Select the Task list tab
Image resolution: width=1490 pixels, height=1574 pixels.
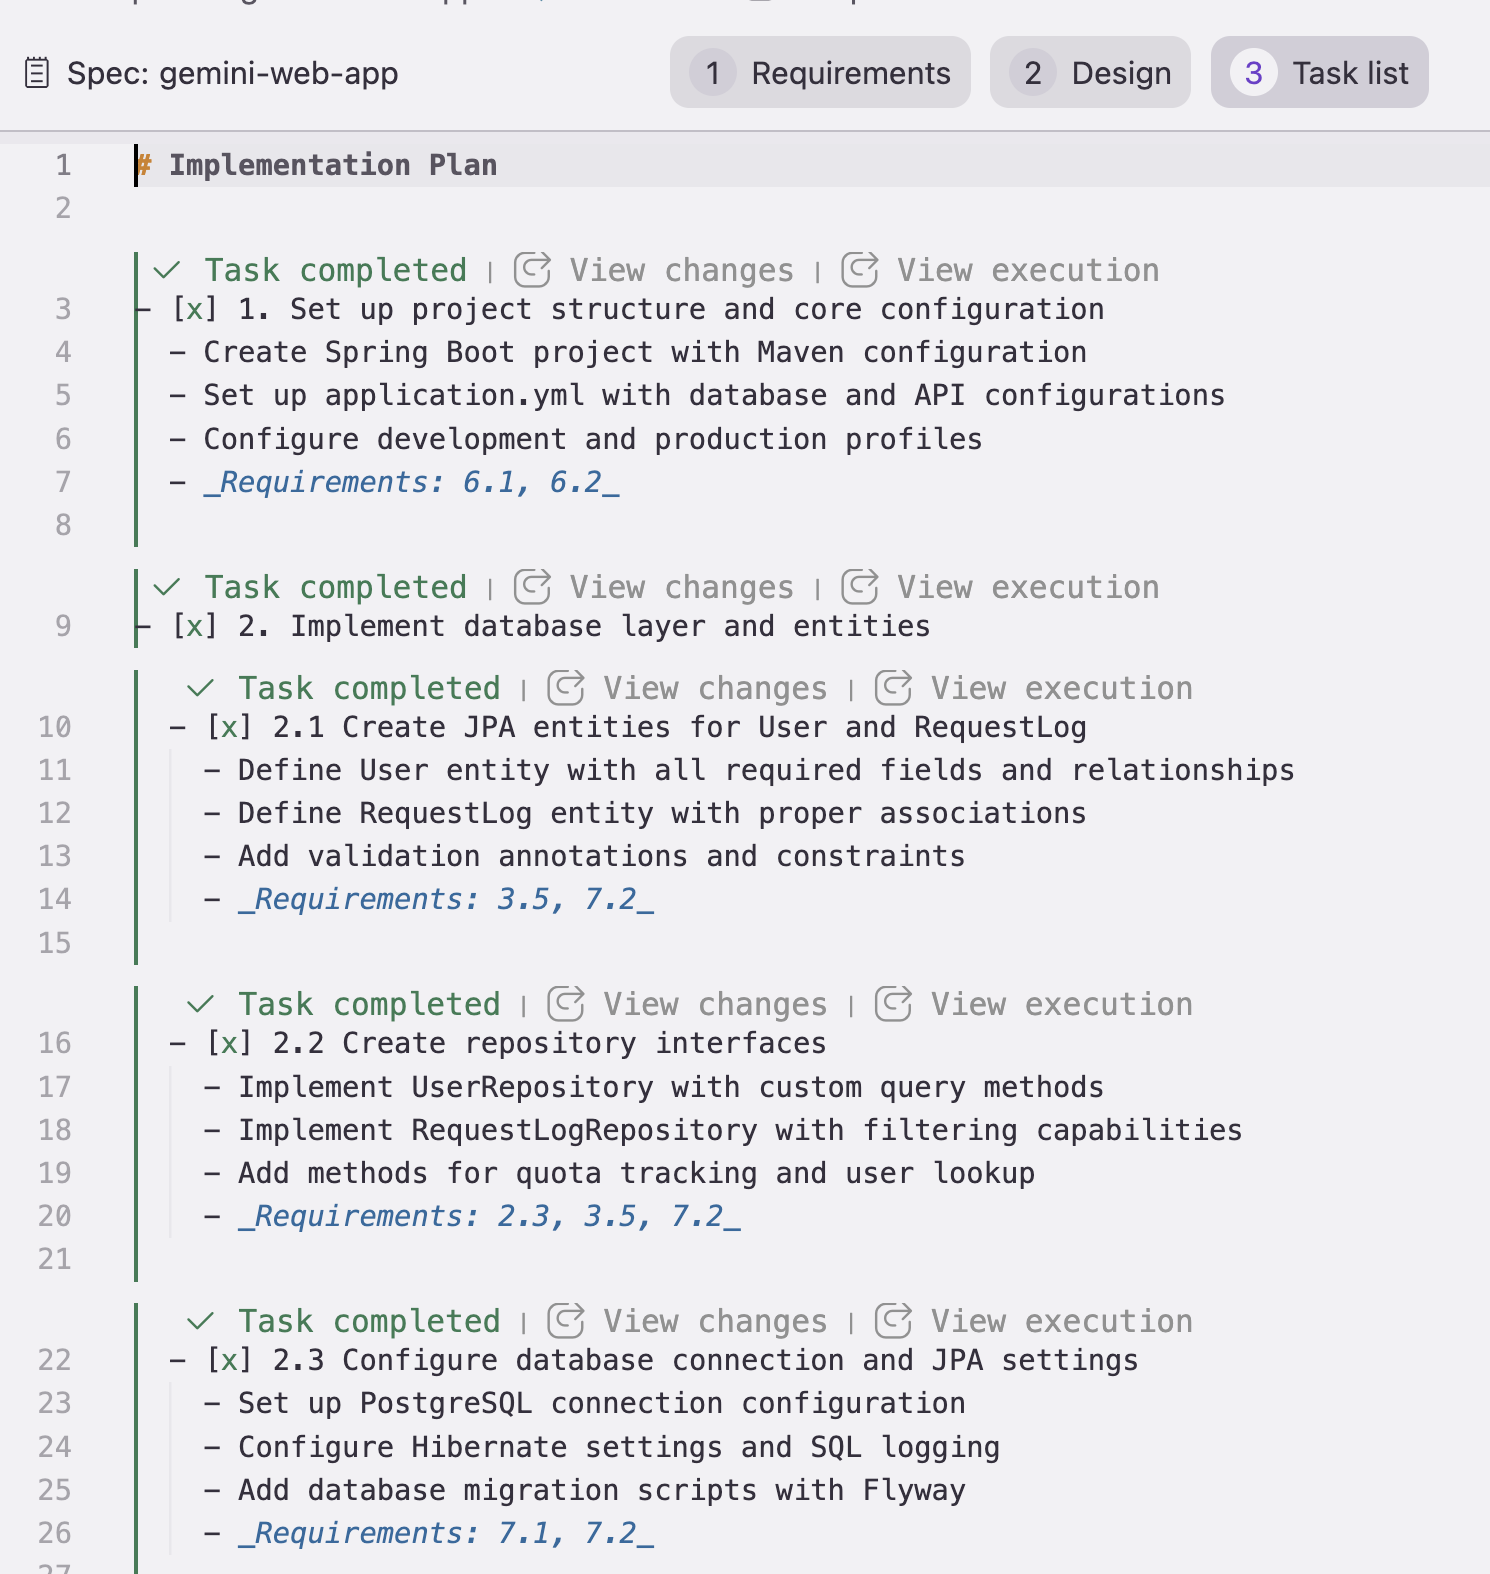pyautogui.click(x=1319, y=73)
